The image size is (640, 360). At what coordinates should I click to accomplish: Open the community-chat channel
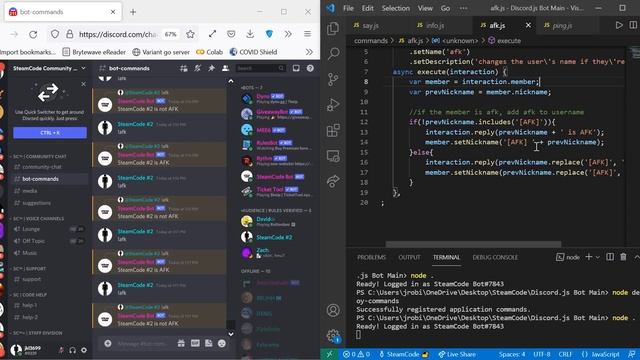48,167
